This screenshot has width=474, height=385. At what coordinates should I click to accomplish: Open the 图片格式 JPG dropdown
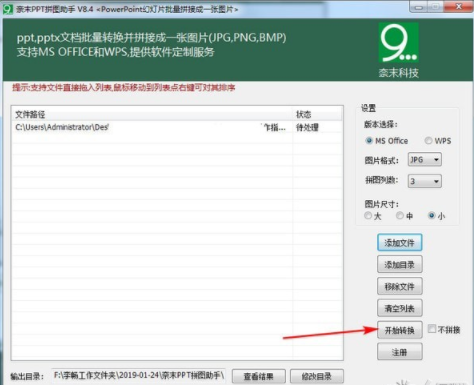point(425,160)
